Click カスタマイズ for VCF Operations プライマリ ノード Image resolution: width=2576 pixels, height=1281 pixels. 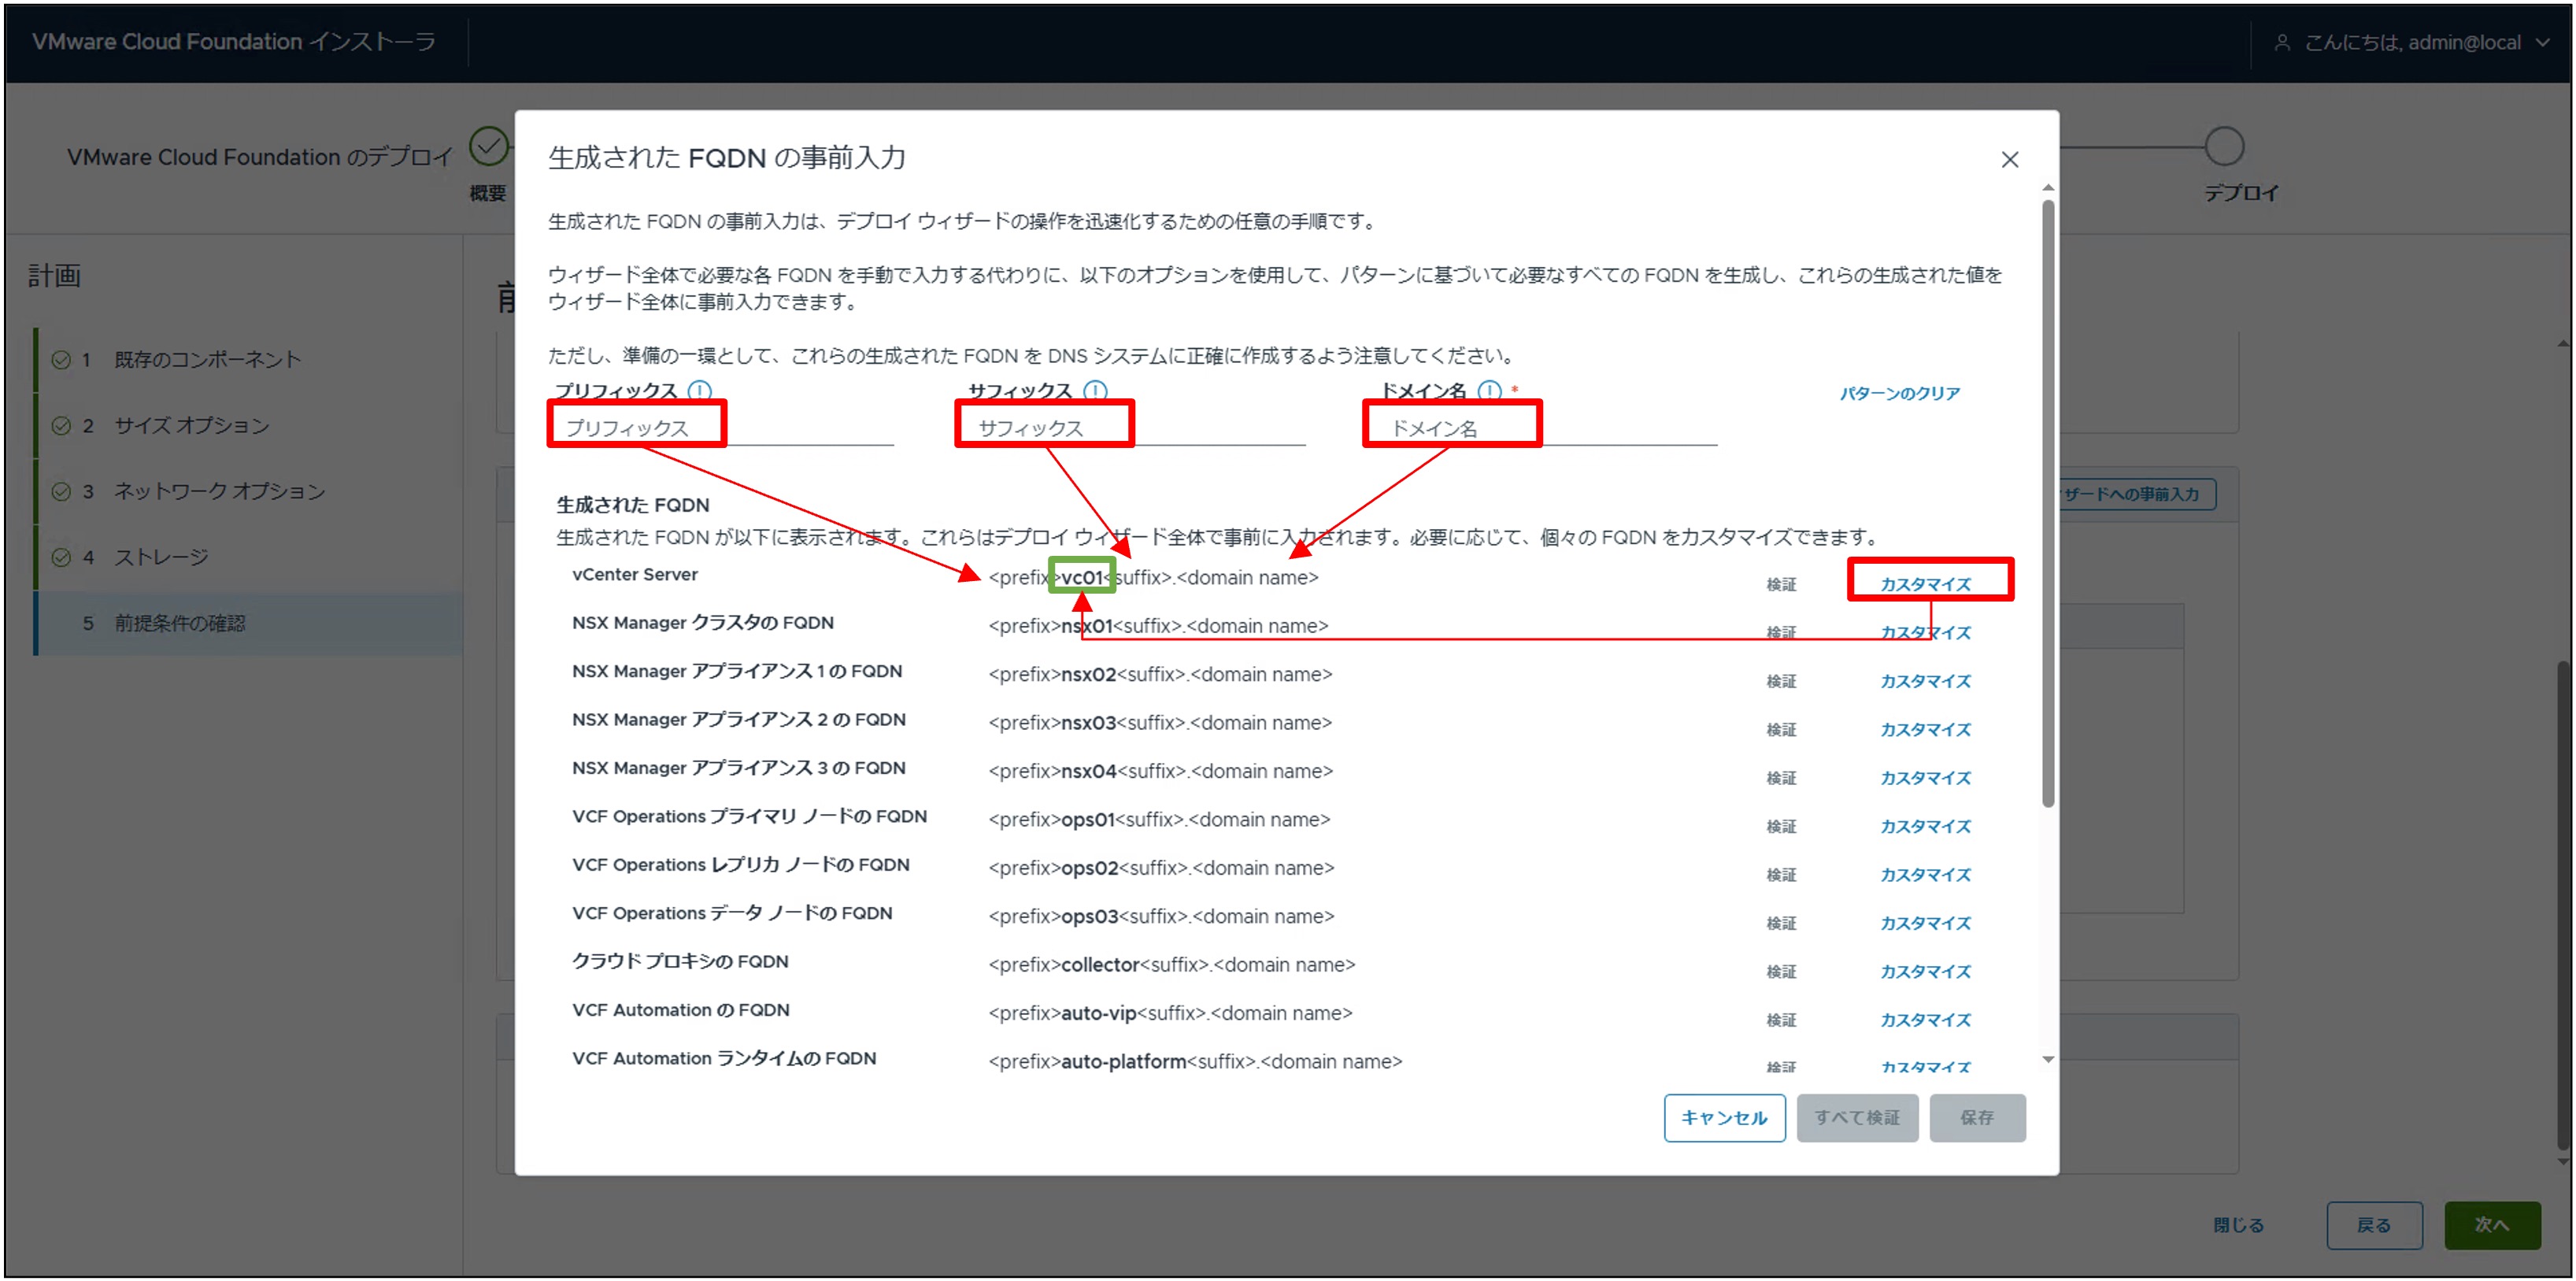(x=1925, y=826)
